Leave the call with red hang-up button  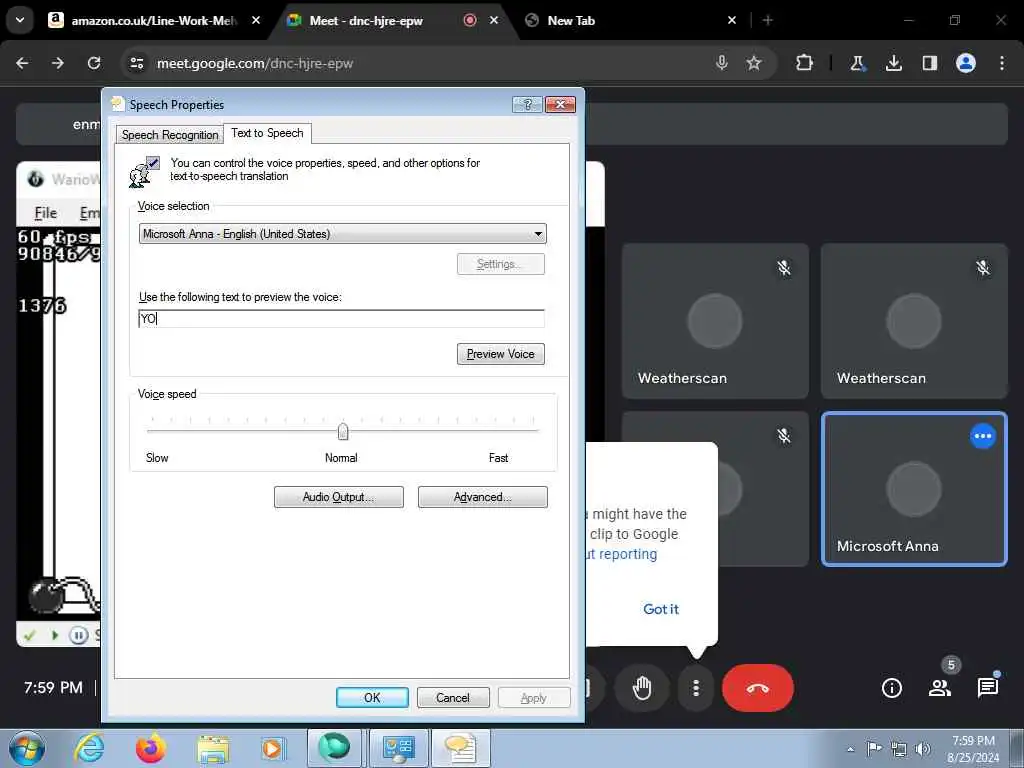coord(758,688)
